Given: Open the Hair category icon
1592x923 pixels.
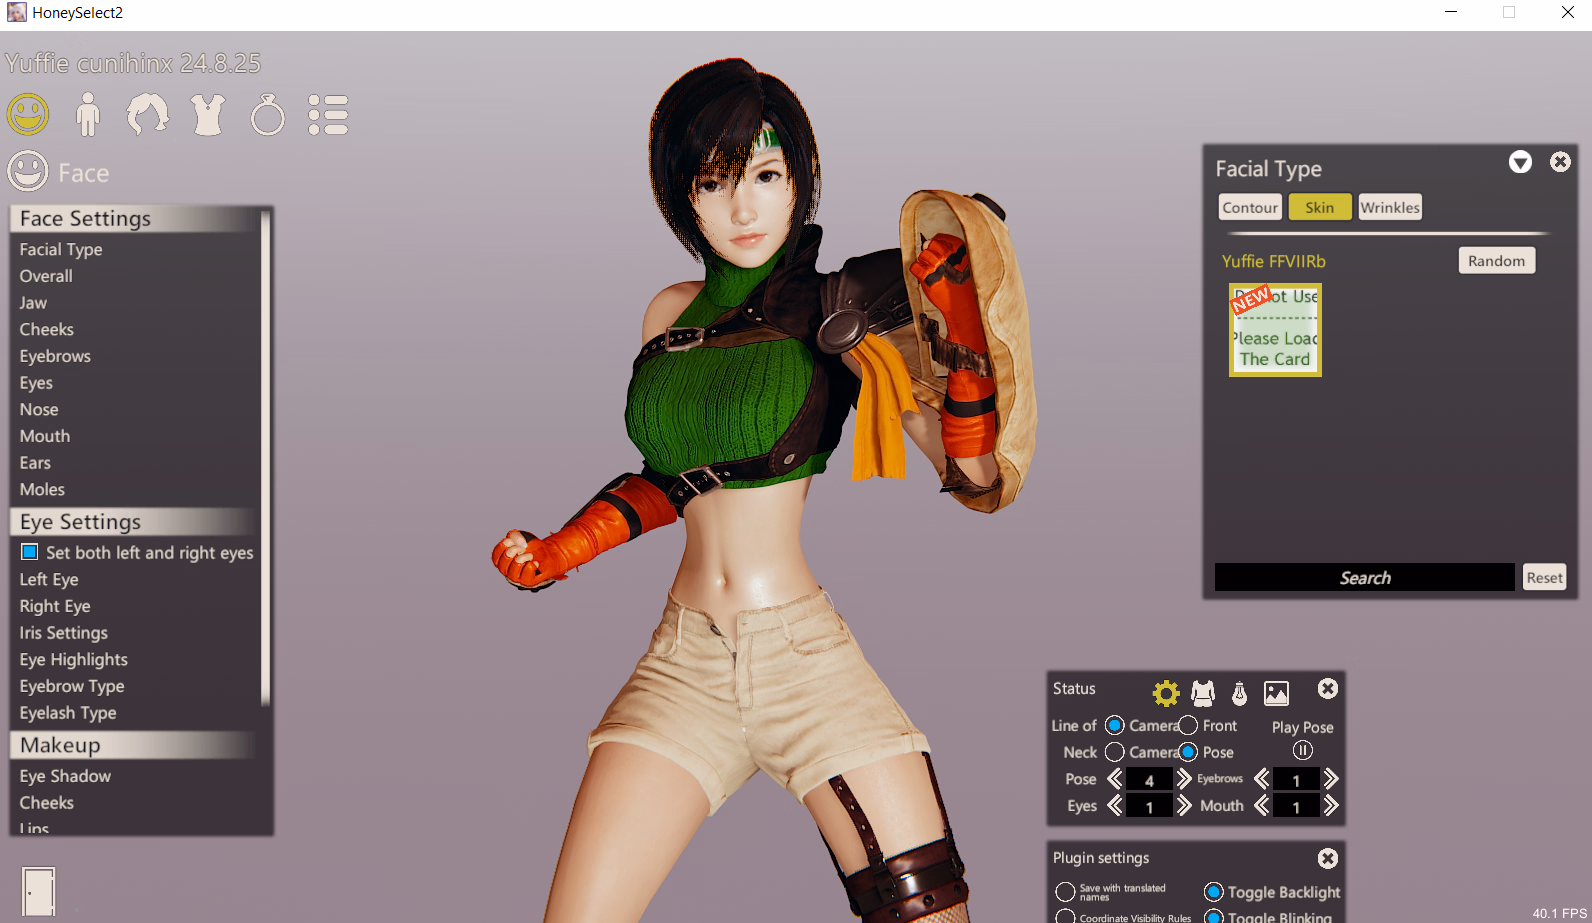Looking at the screenshot, I should click(x=148, y=115).
